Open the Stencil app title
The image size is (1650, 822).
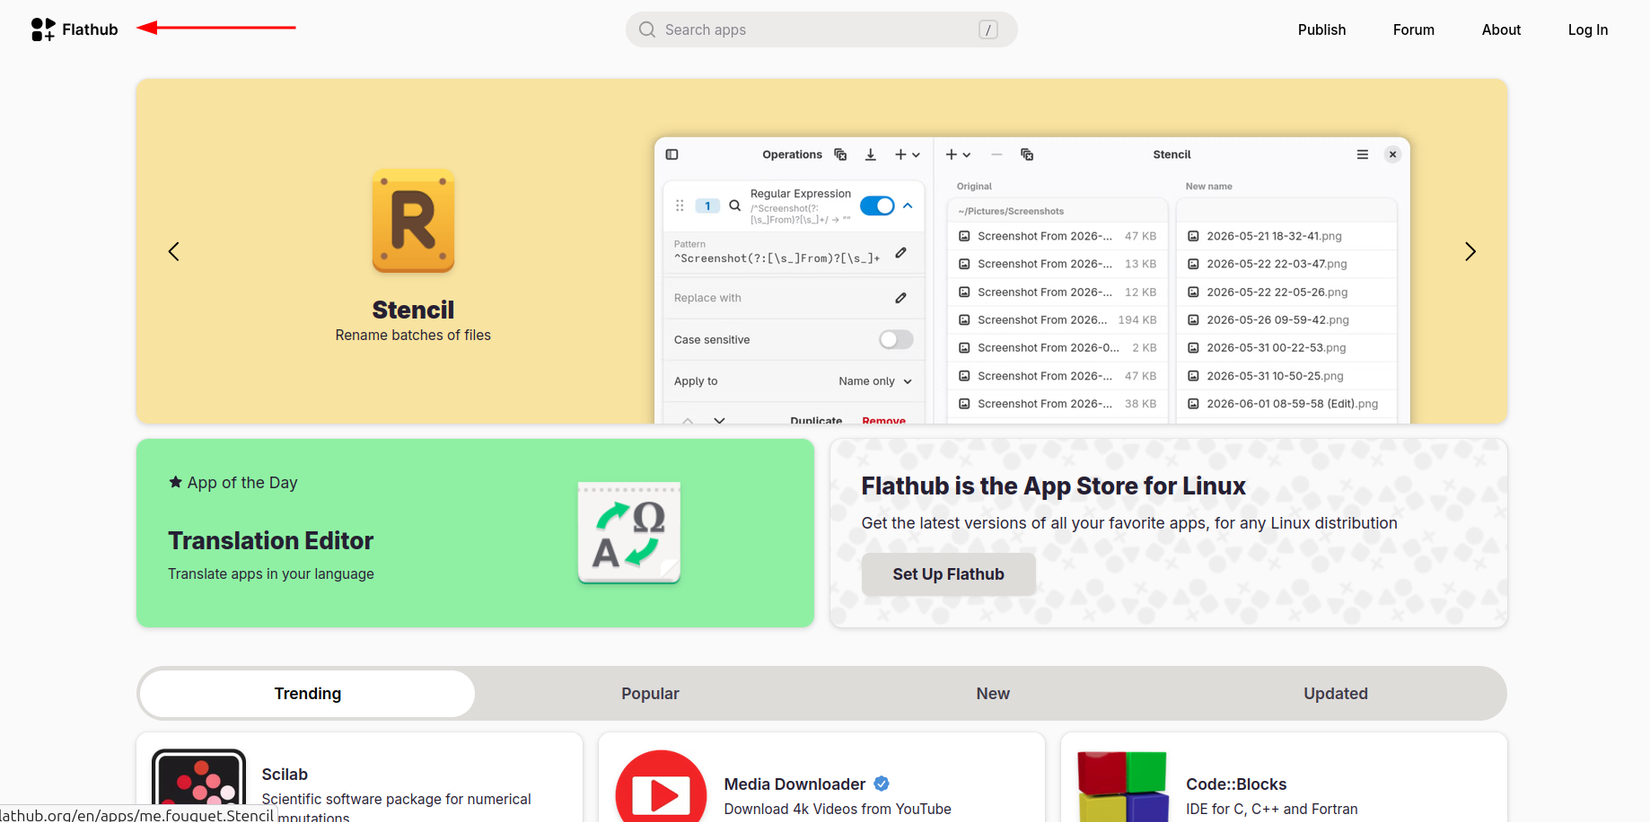pos(413,310)
